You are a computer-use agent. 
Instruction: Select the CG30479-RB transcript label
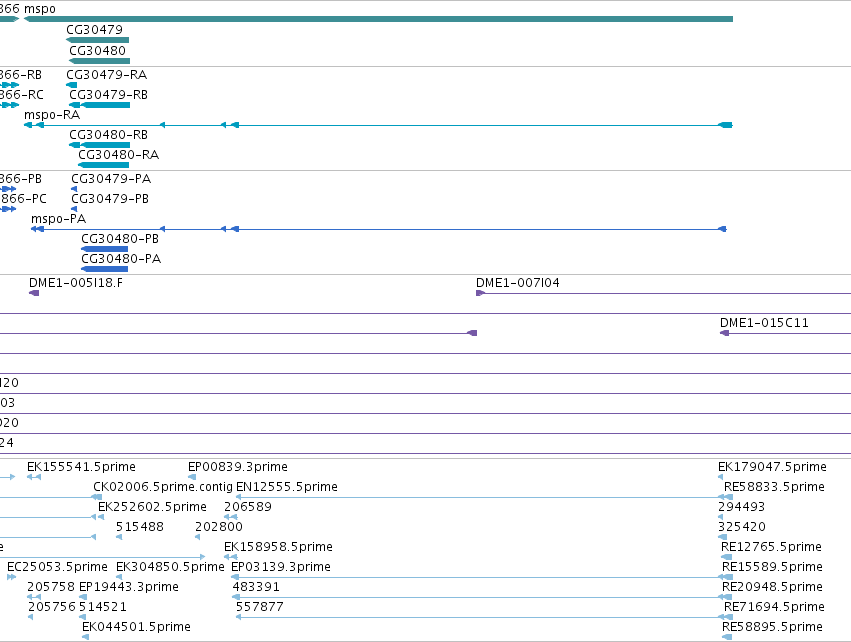click(108, 94)
